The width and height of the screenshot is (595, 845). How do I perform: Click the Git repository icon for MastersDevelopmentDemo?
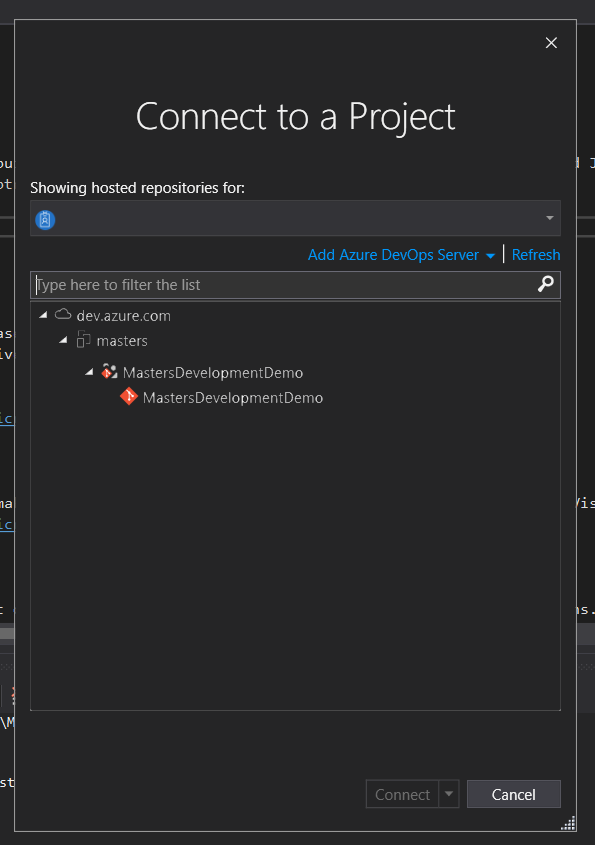click(128, 397)
